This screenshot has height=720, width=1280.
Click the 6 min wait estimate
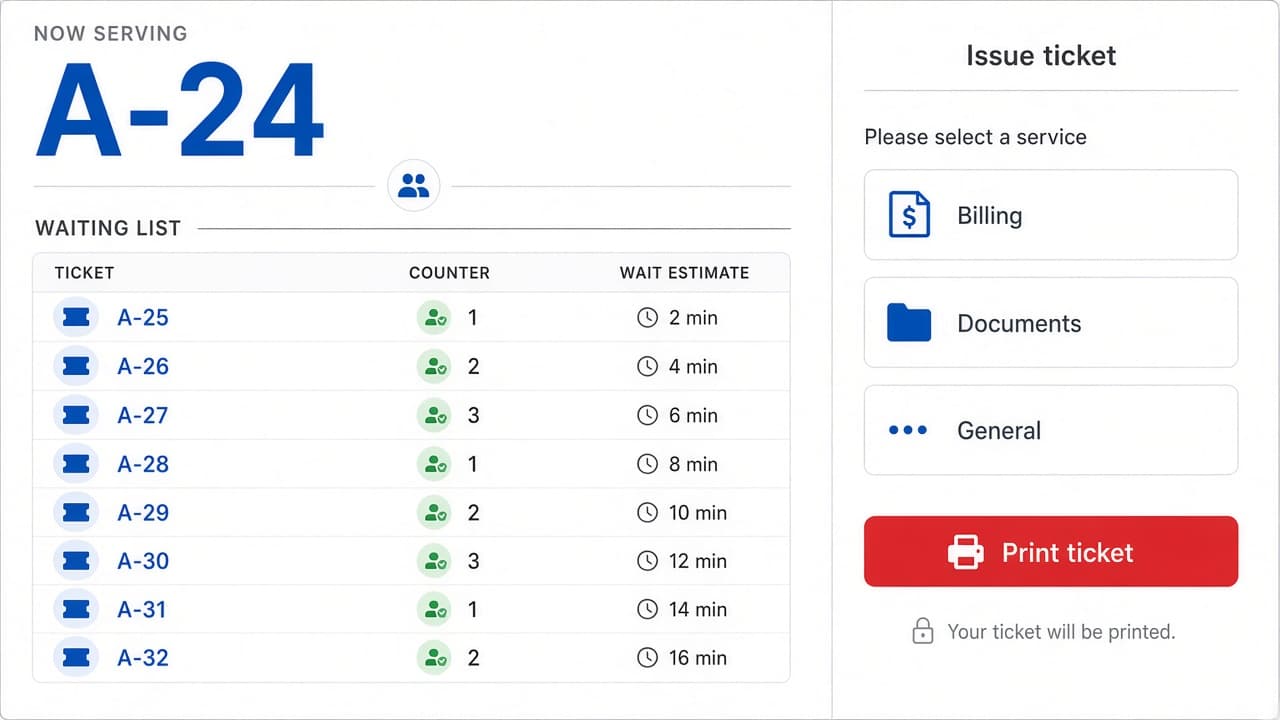pyautogui.click(x=693, y=415)
